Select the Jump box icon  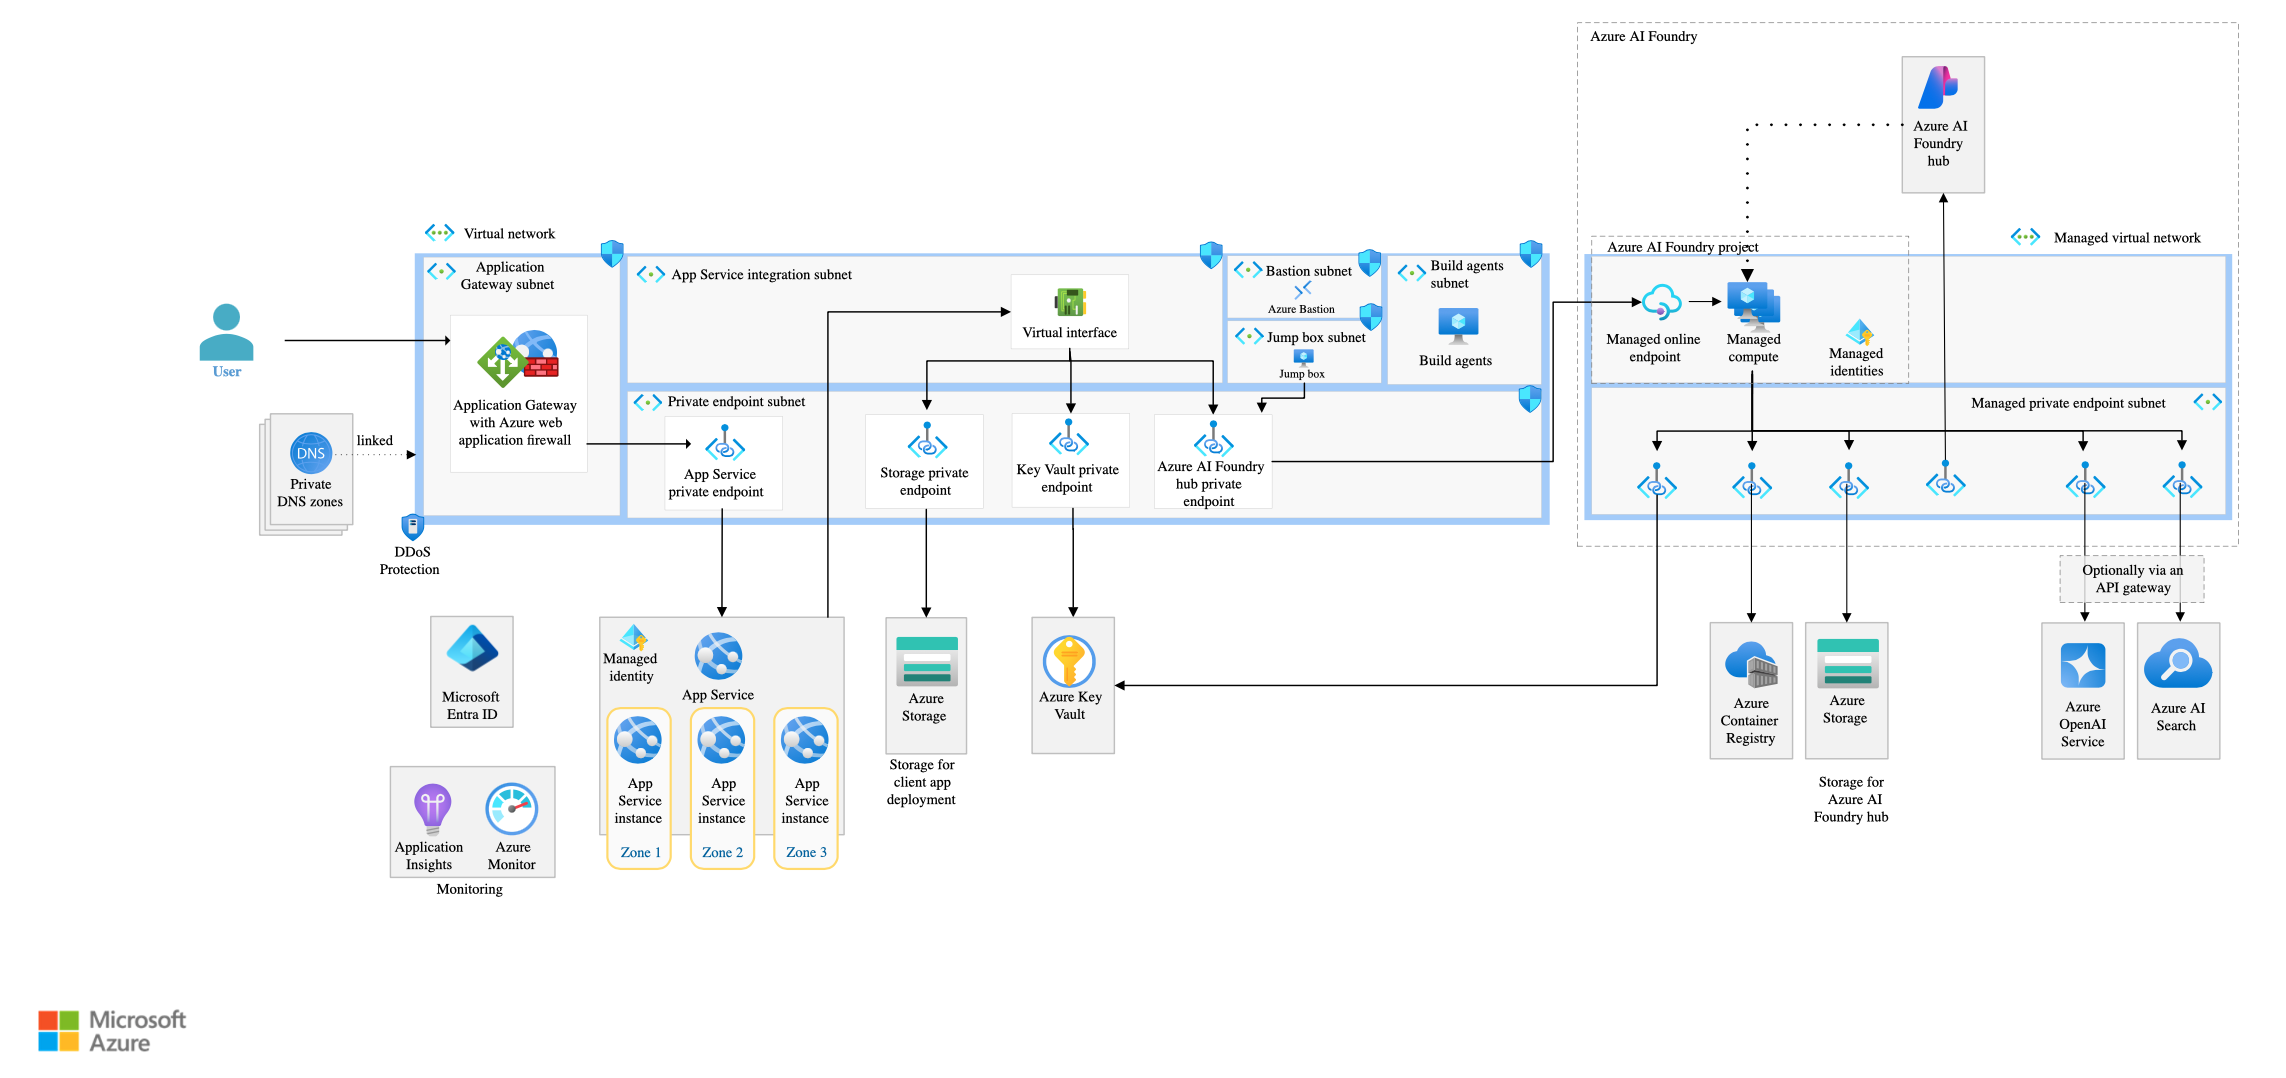[x=1303, y=358]
